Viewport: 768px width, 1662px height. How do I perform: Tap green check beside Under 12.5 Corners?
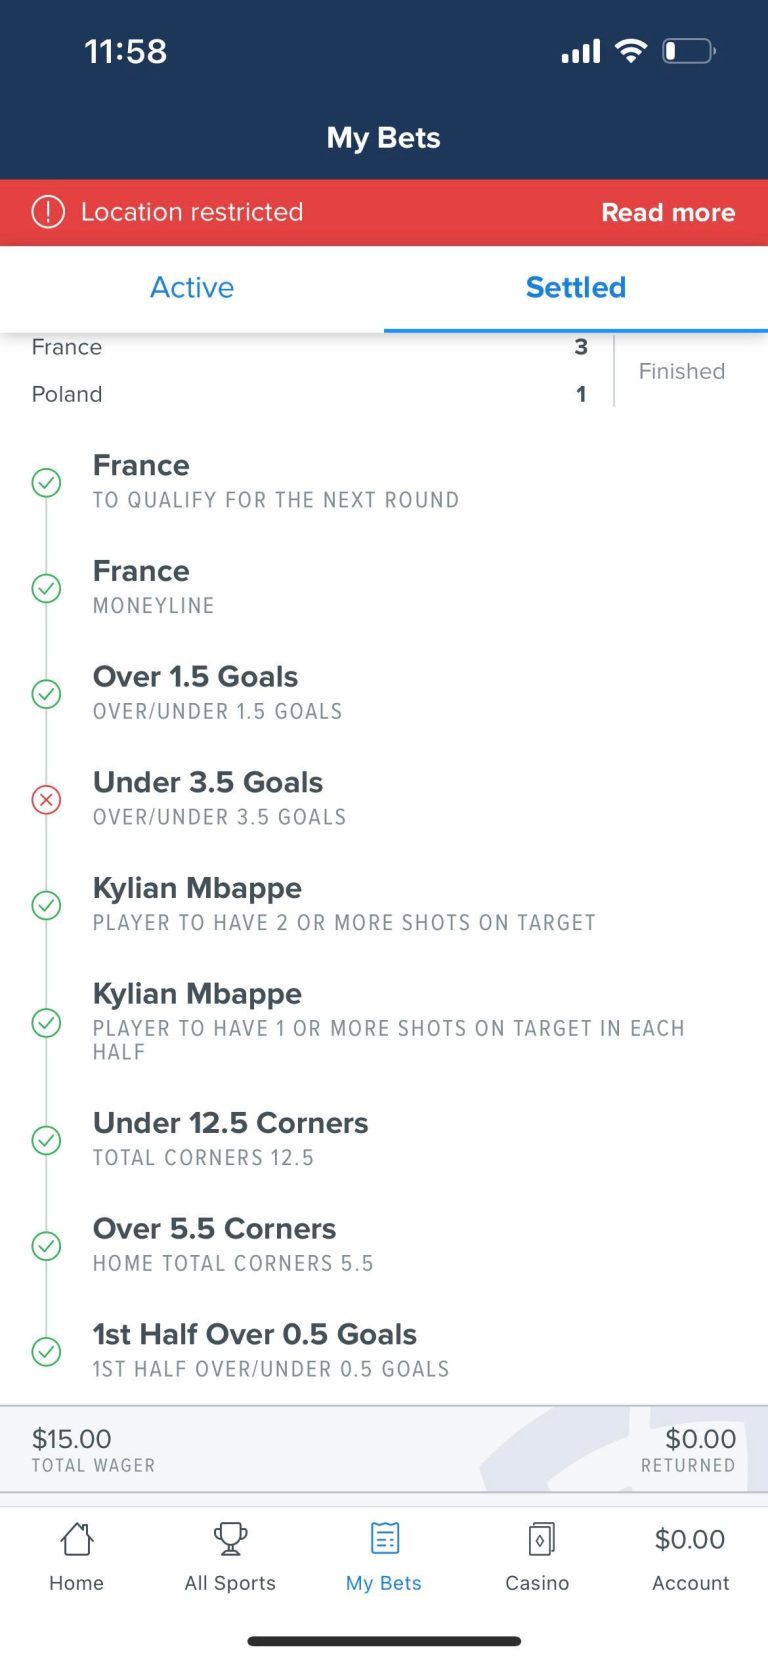pos(47,1140)
